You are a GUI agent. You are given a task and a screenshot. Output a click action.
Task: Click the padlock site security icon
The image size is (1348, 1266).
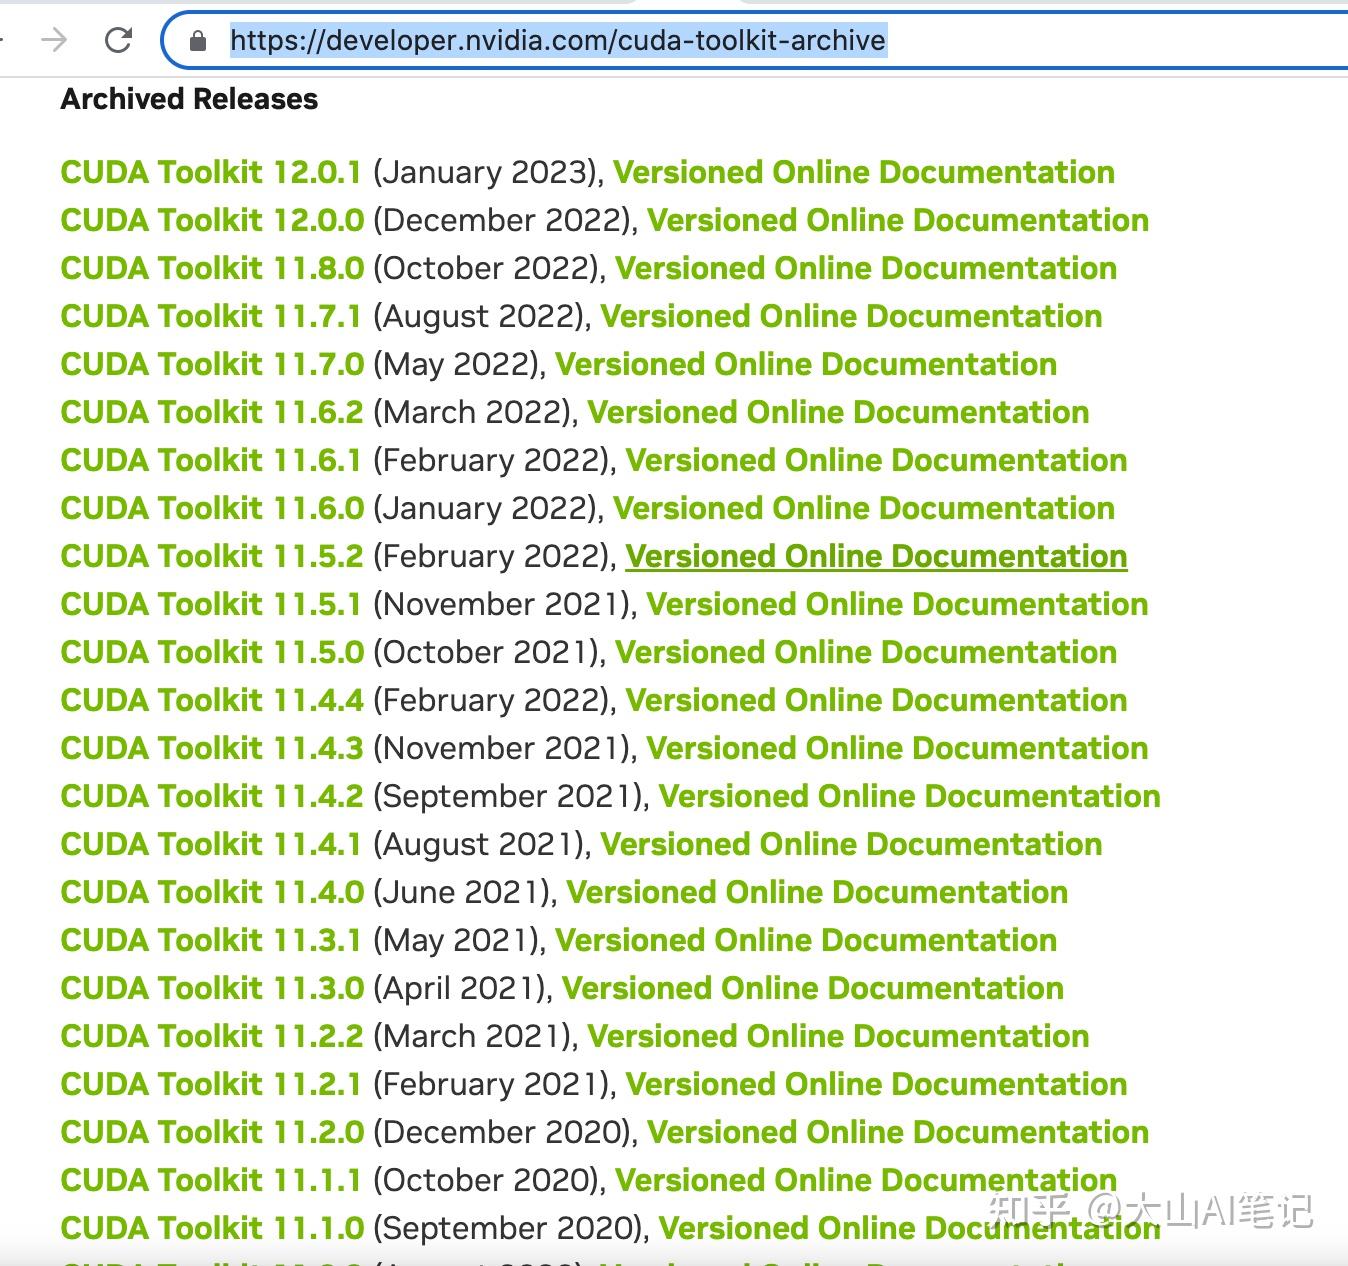pos(196,41)
